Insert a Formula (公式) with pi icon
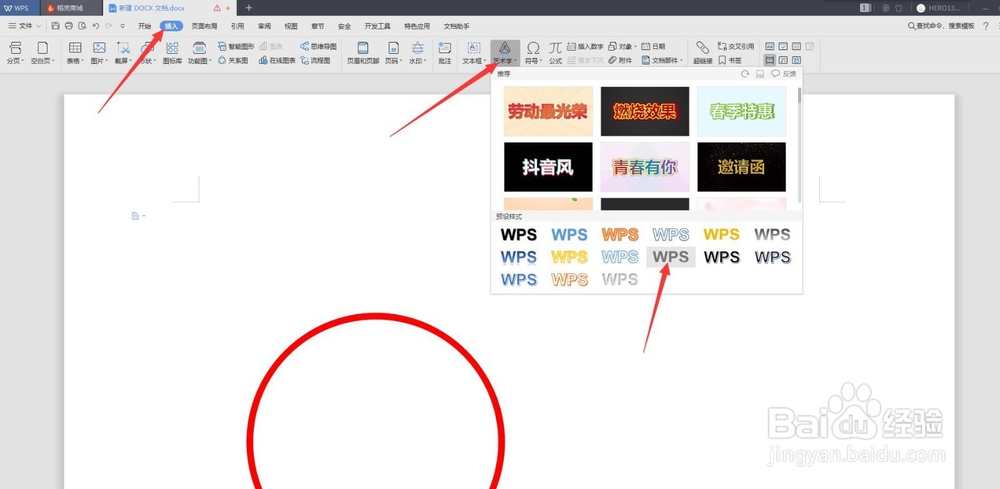The width and height of the screenshot is (1000, 489). (555, 52)
